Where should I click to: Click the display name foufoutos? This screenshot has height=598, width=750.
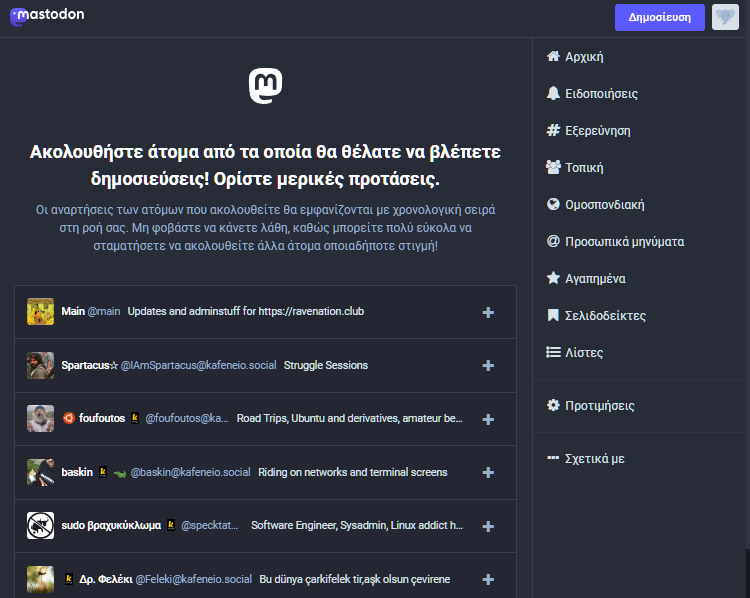(102, 418)
